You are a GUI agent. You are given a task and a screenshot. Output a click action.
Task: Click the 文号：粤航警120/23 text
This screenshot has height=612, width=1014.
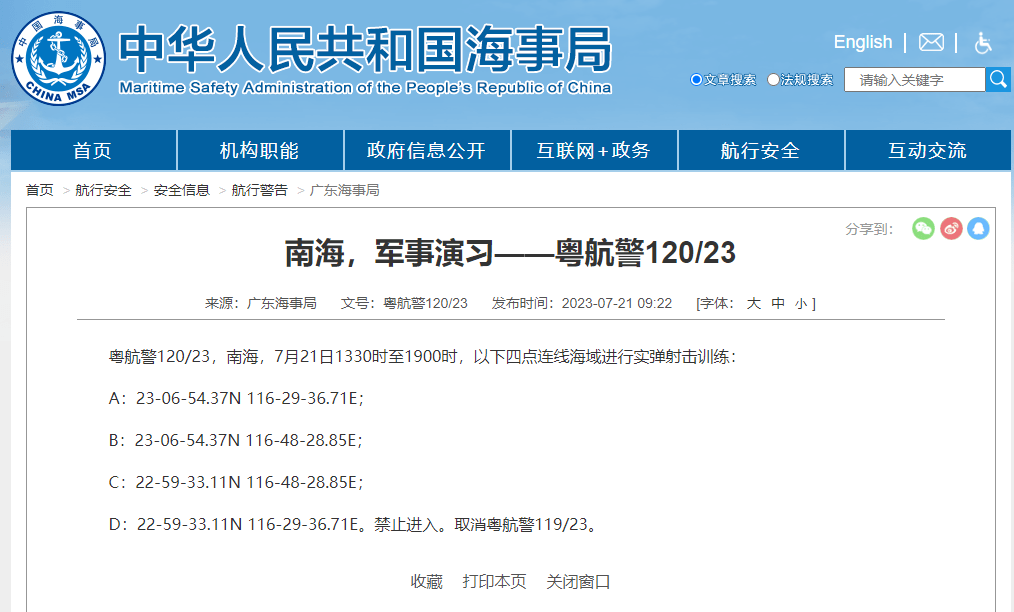tap(404, 303)
